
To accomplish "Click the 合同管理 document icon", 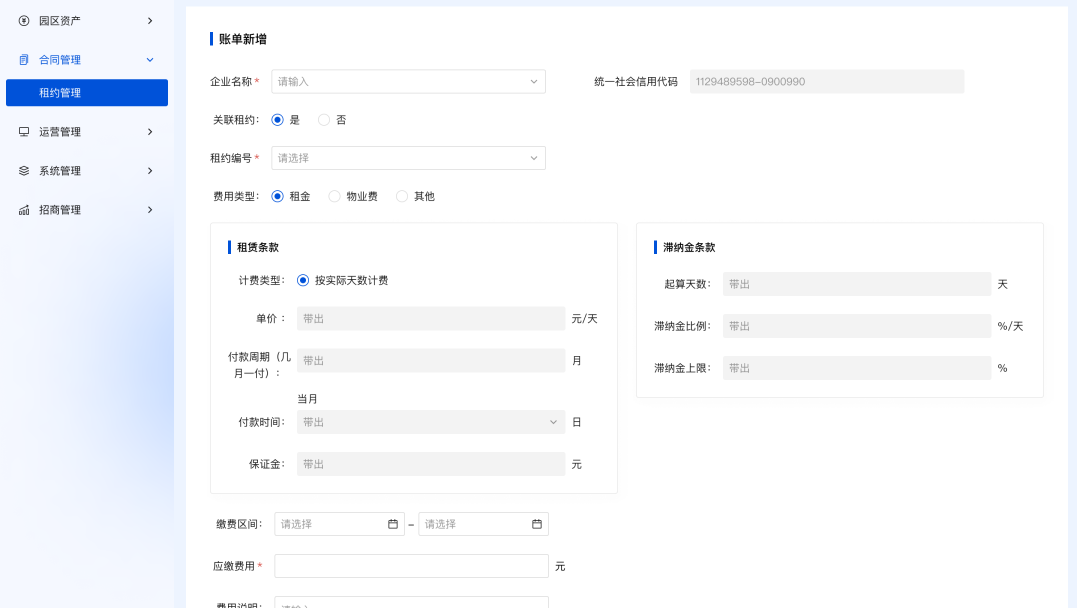I will (x=24, y=60).
